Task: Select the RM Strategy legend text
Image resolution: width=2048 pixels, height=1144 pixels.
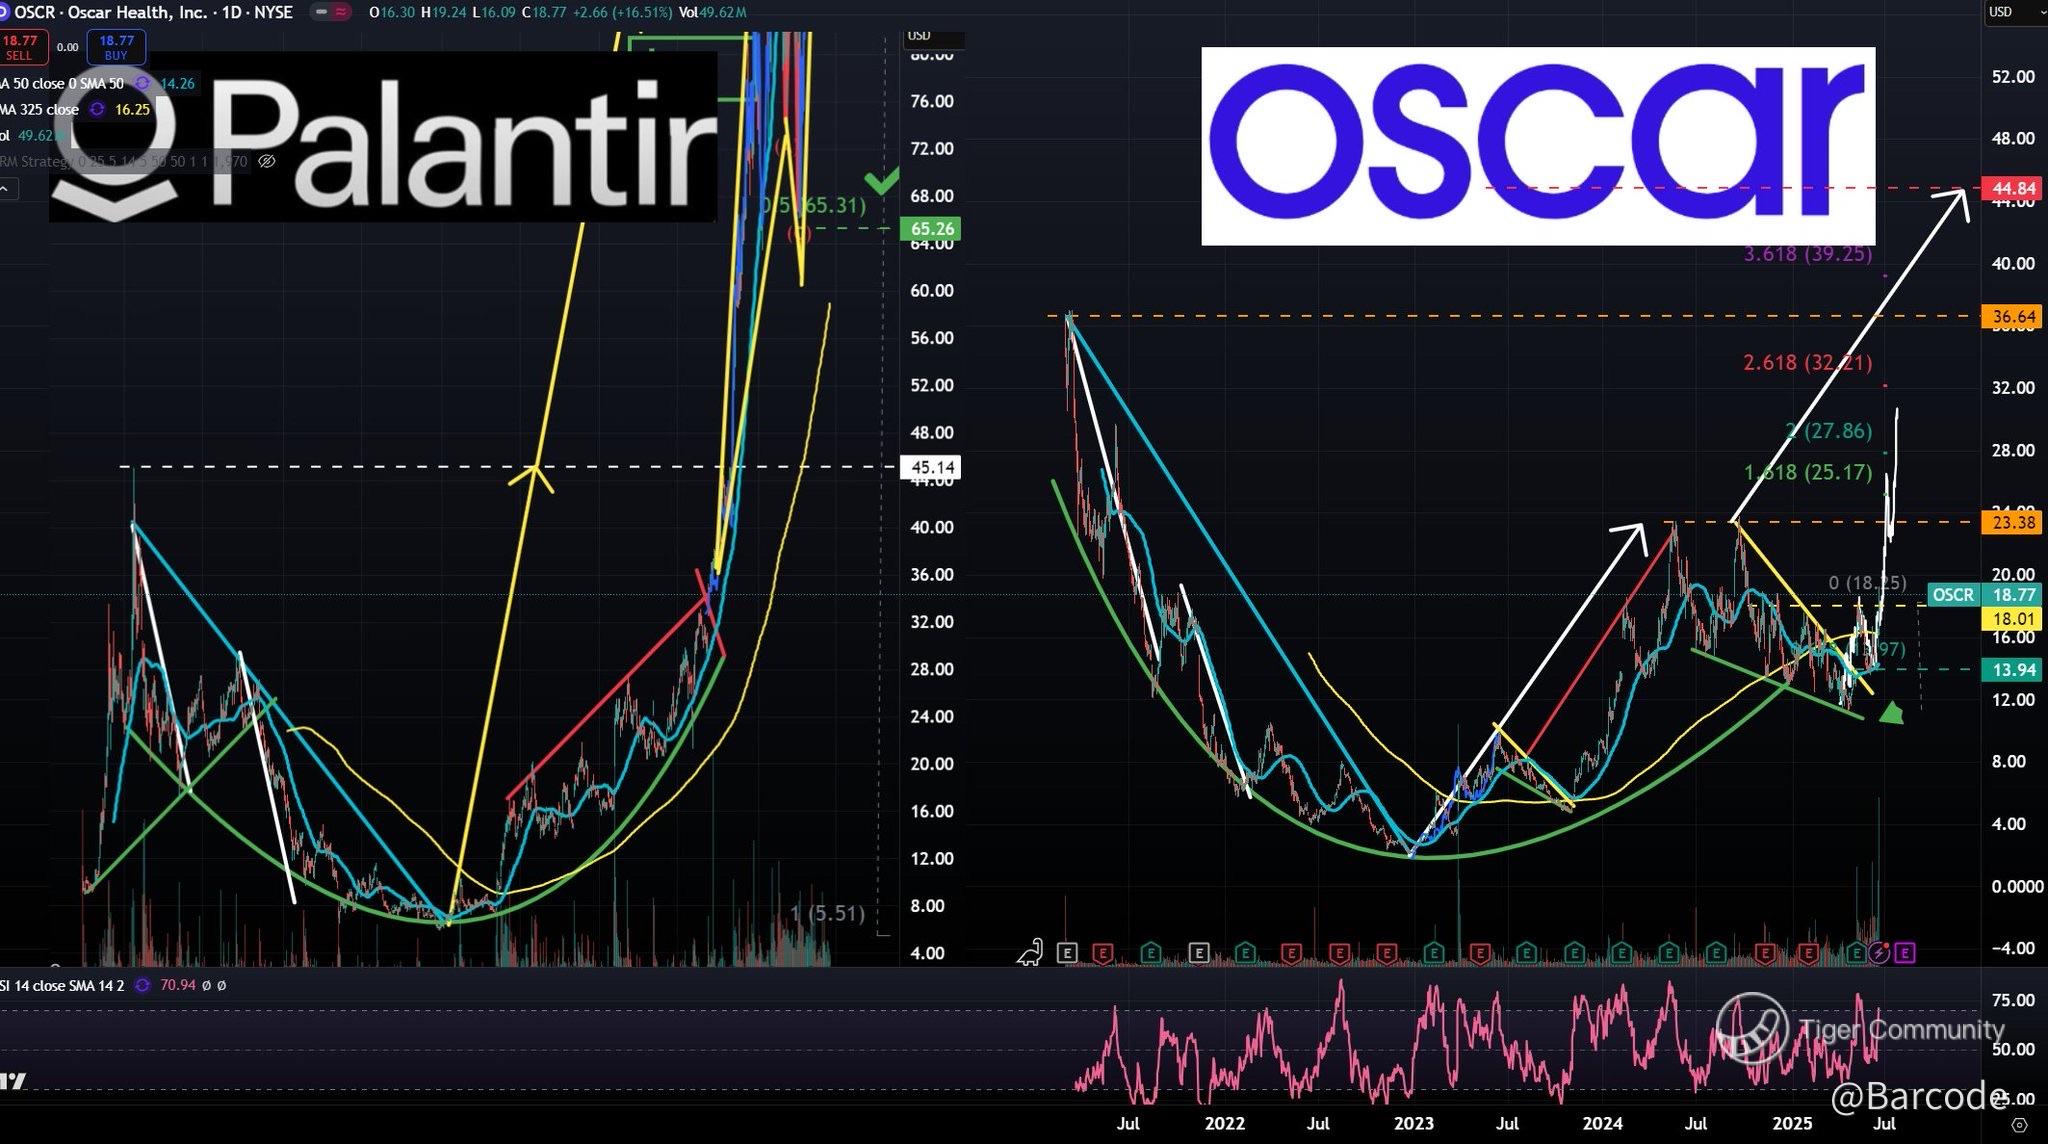Action: coord(124,161)
